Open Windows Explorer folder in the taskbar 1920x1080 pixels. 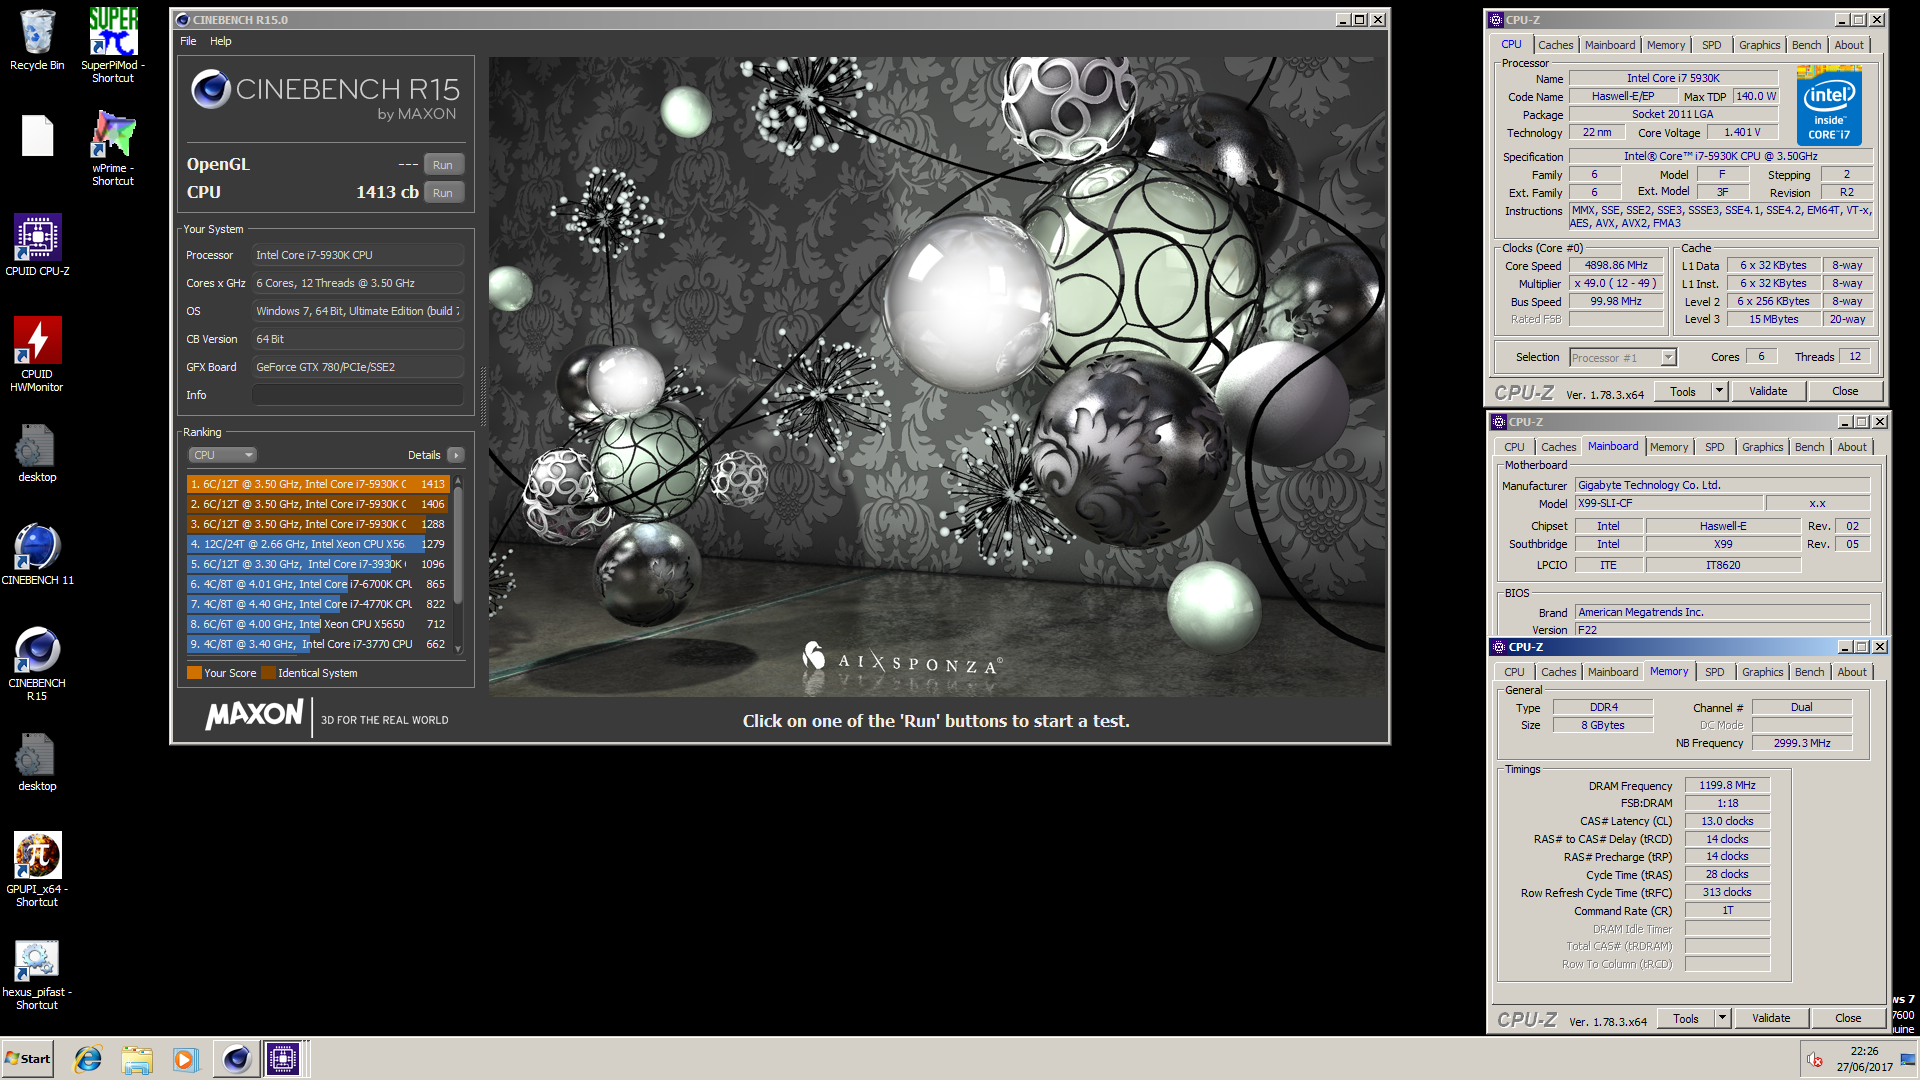(137, 1059)
